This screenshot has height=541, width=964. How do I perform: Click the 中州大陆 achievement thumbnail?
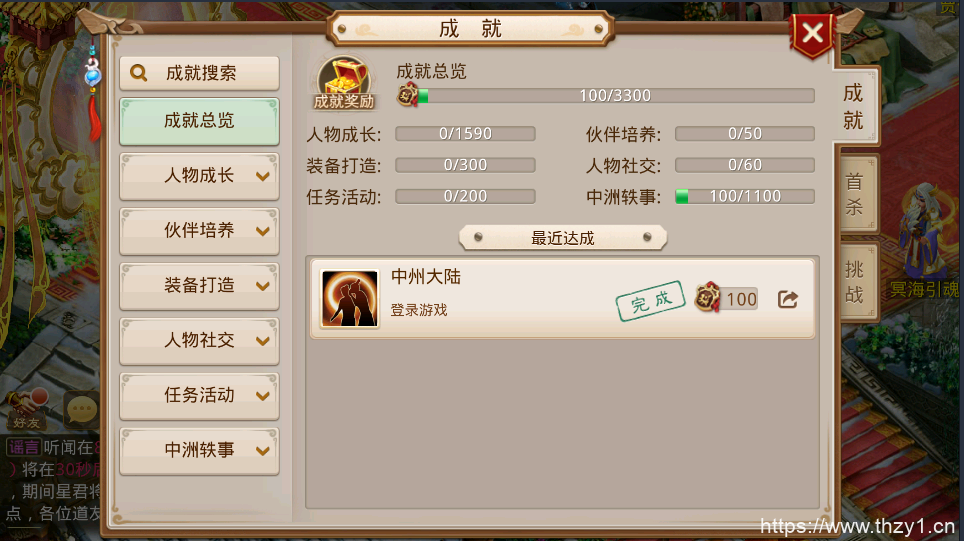[350, 299]
